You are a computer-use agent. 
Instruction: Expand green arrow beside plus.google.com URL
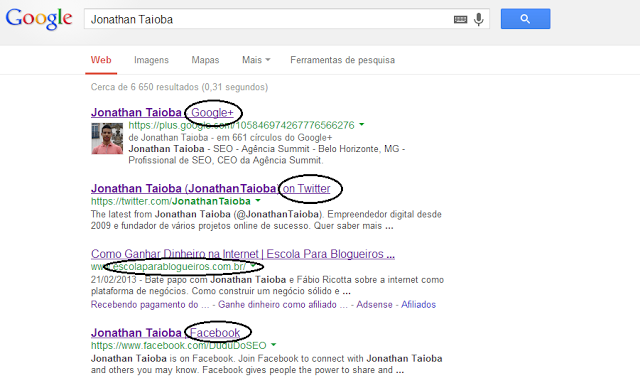pos(361,125)
